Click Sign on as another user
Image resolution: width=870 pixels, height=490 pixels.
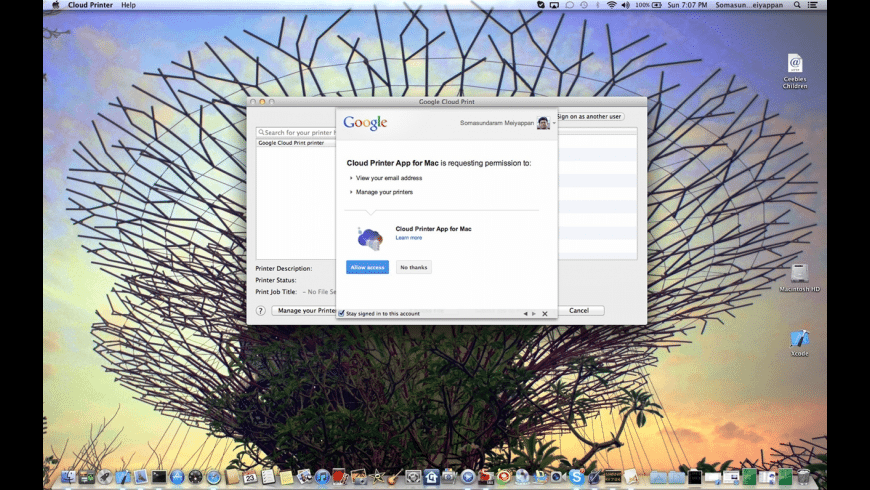point(590,117)
